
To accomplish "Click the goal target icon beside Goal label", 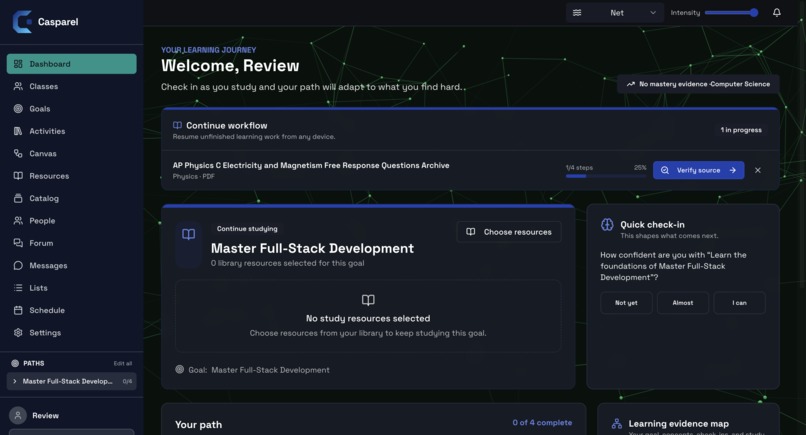I will [179, 369].
